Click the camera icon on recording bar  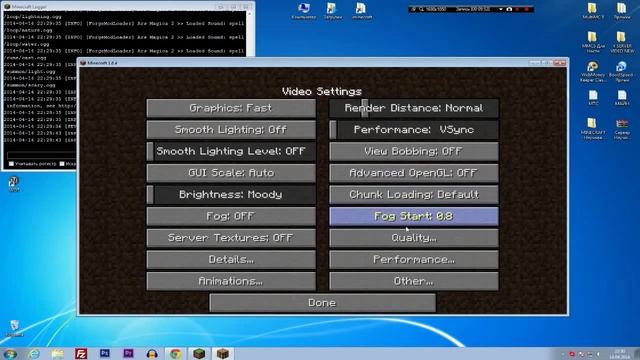pyautogui.click(x=509, y=9)
